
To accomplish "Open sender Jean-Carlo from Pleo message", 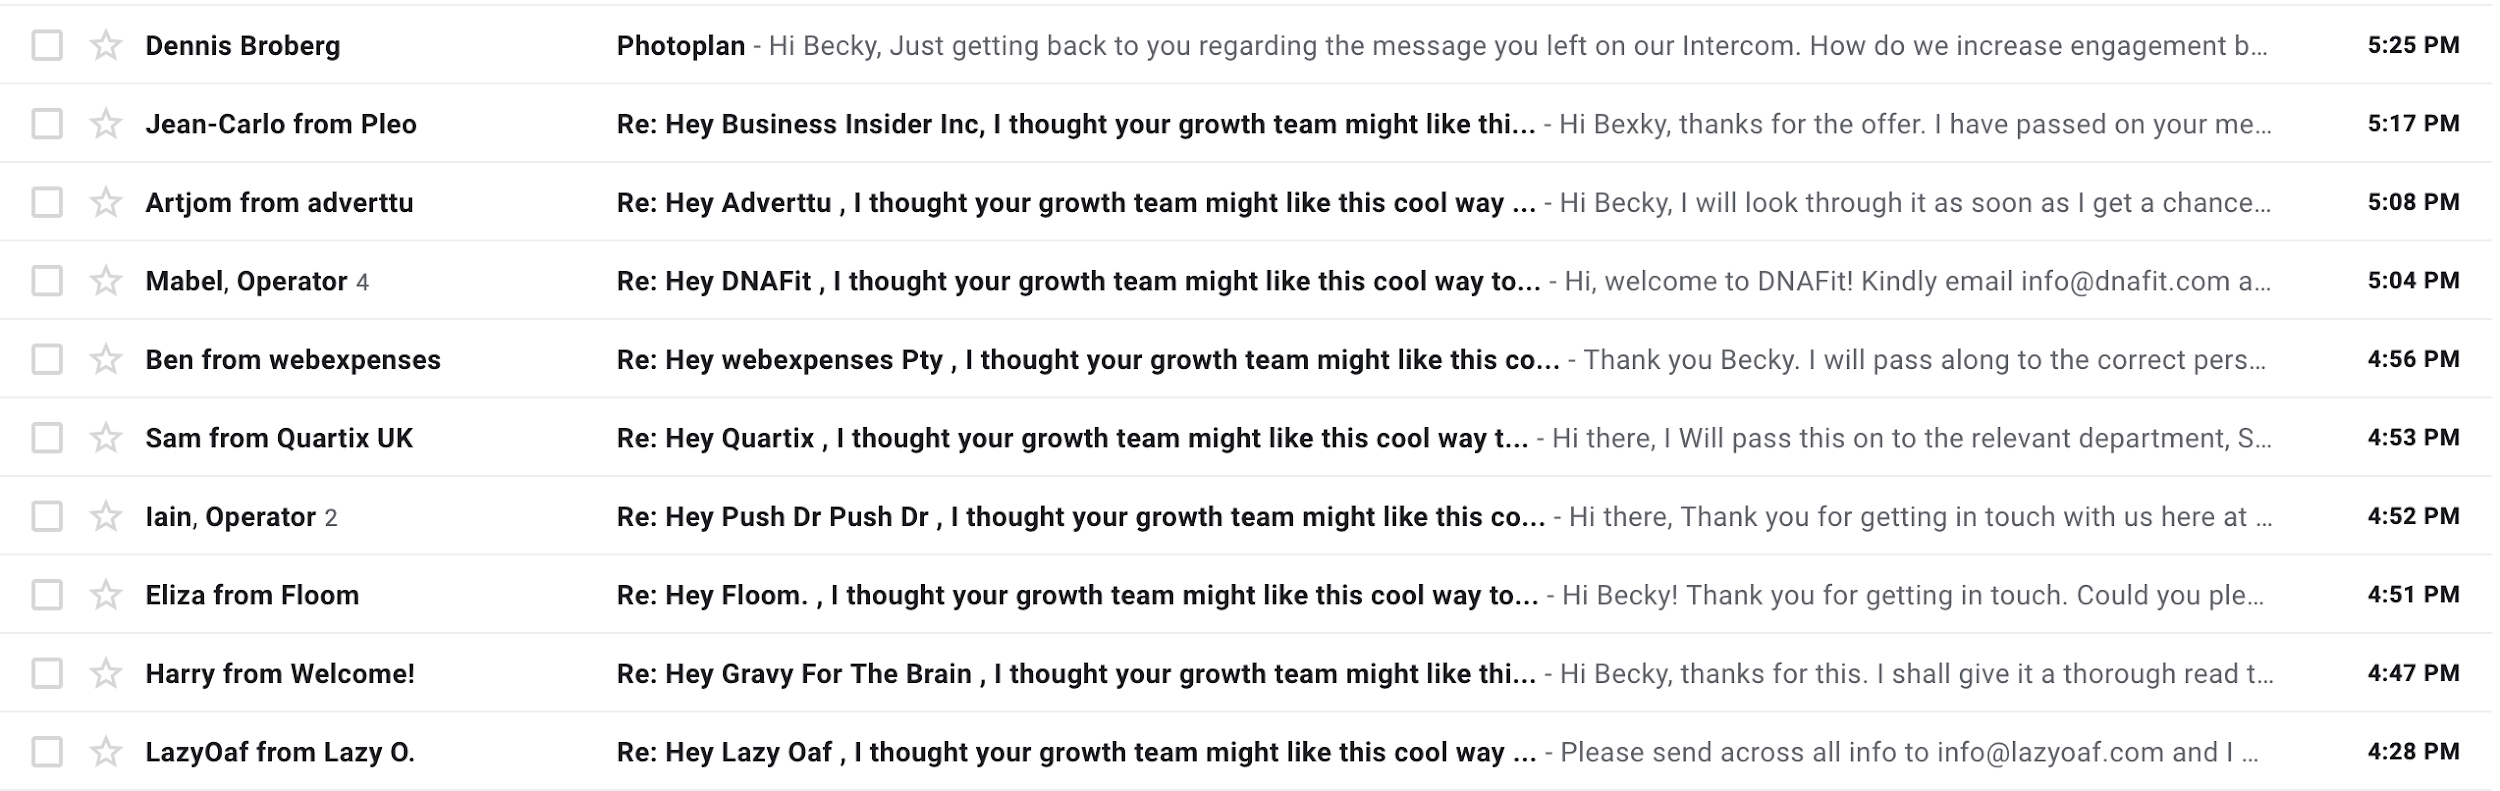I will (281, 124).
